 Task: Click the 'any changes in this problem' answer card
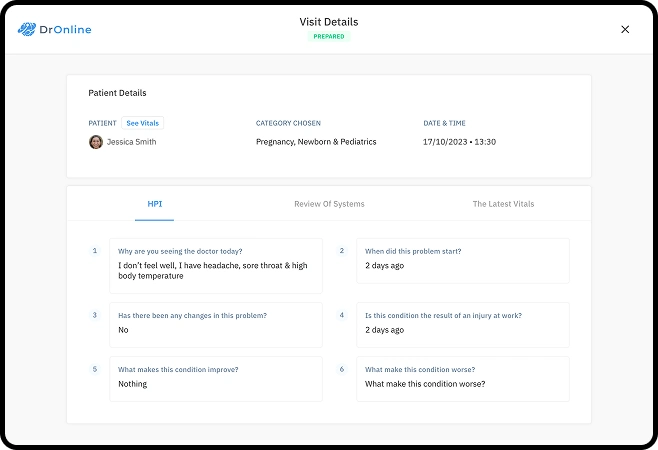tap(216, 325)
